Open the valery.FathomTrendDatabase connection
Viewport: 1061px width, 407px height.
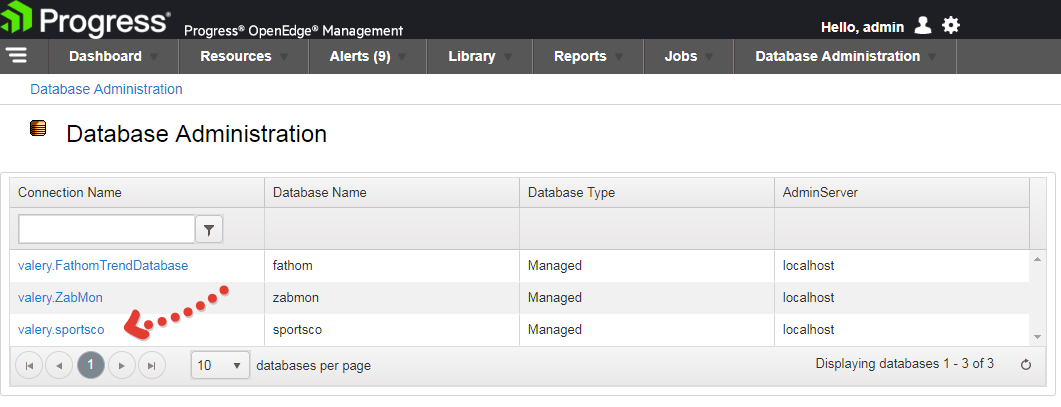[x=103, y=266]
